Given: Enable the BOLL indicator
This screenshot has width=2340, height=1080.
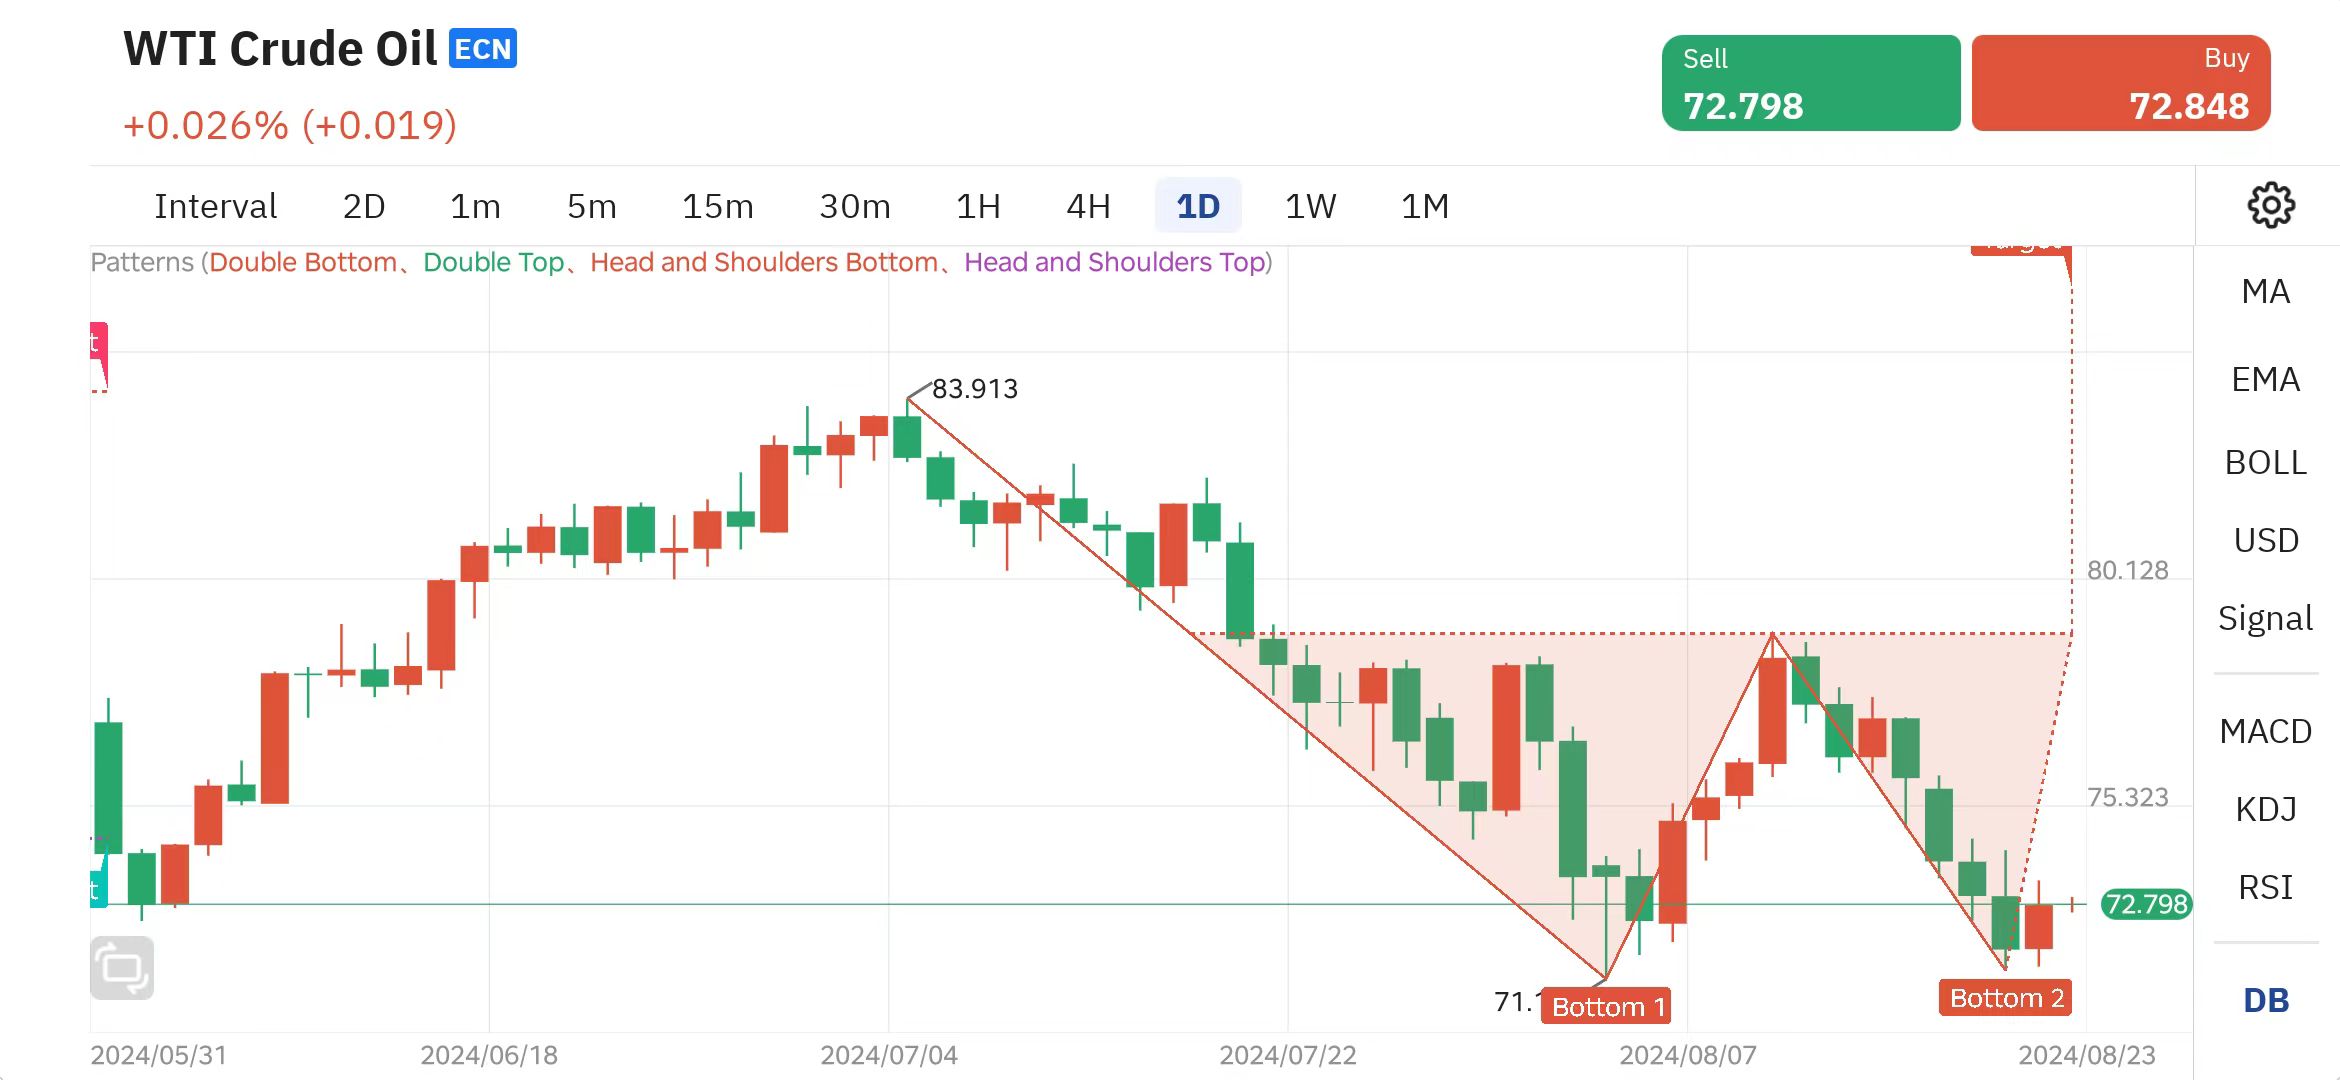Looking at the screenshot, I should [x=2265, y=462].
